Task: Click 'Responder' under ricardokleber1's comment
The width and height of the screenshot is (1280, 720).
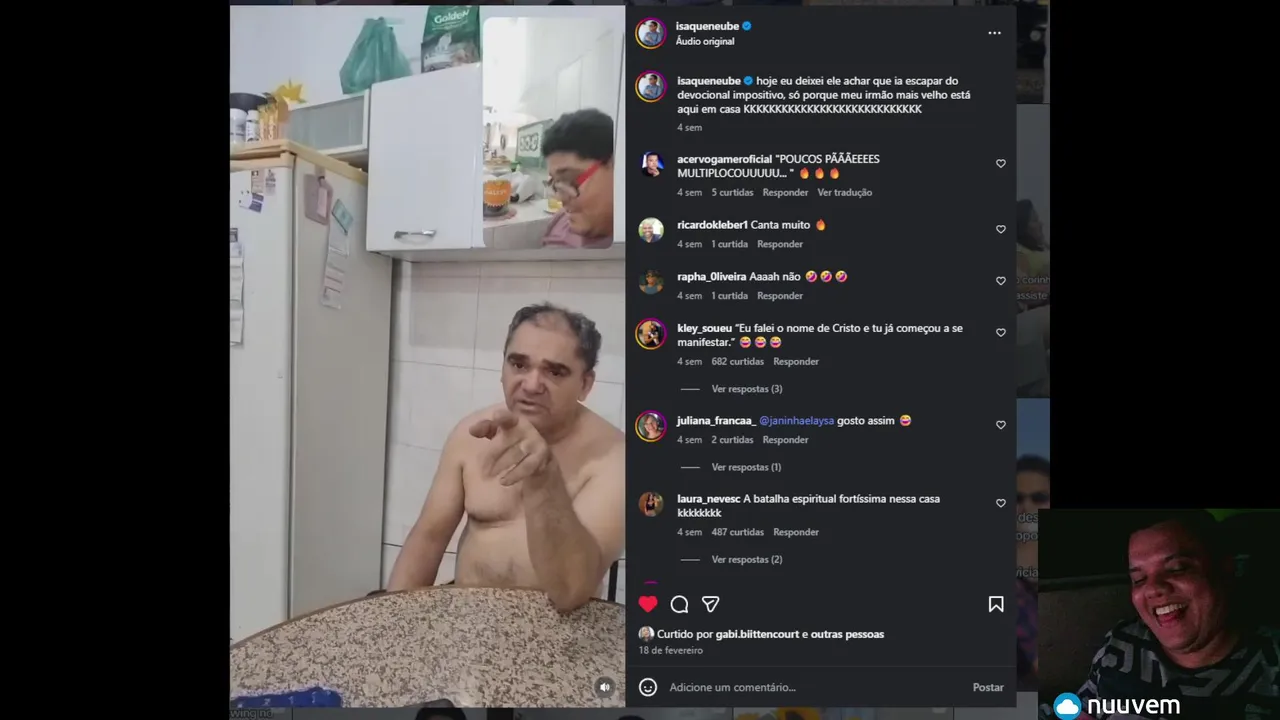Action: (780, 244)
